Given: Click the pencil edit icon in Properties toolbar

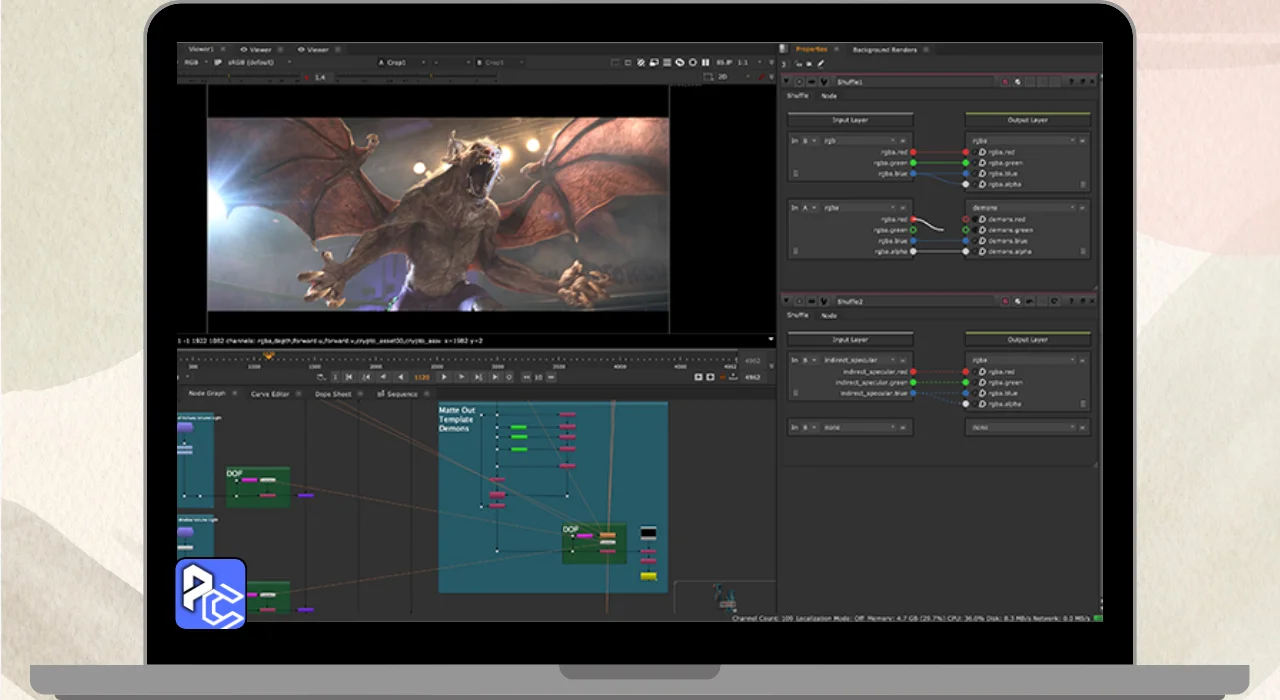Looking at the screenshot, I should pos(821,63).
